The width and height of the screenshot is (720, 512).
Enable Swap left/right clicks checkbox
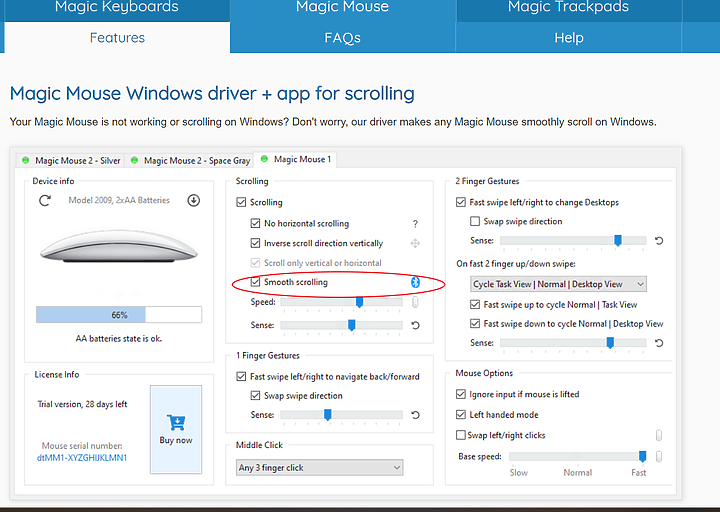461,435
